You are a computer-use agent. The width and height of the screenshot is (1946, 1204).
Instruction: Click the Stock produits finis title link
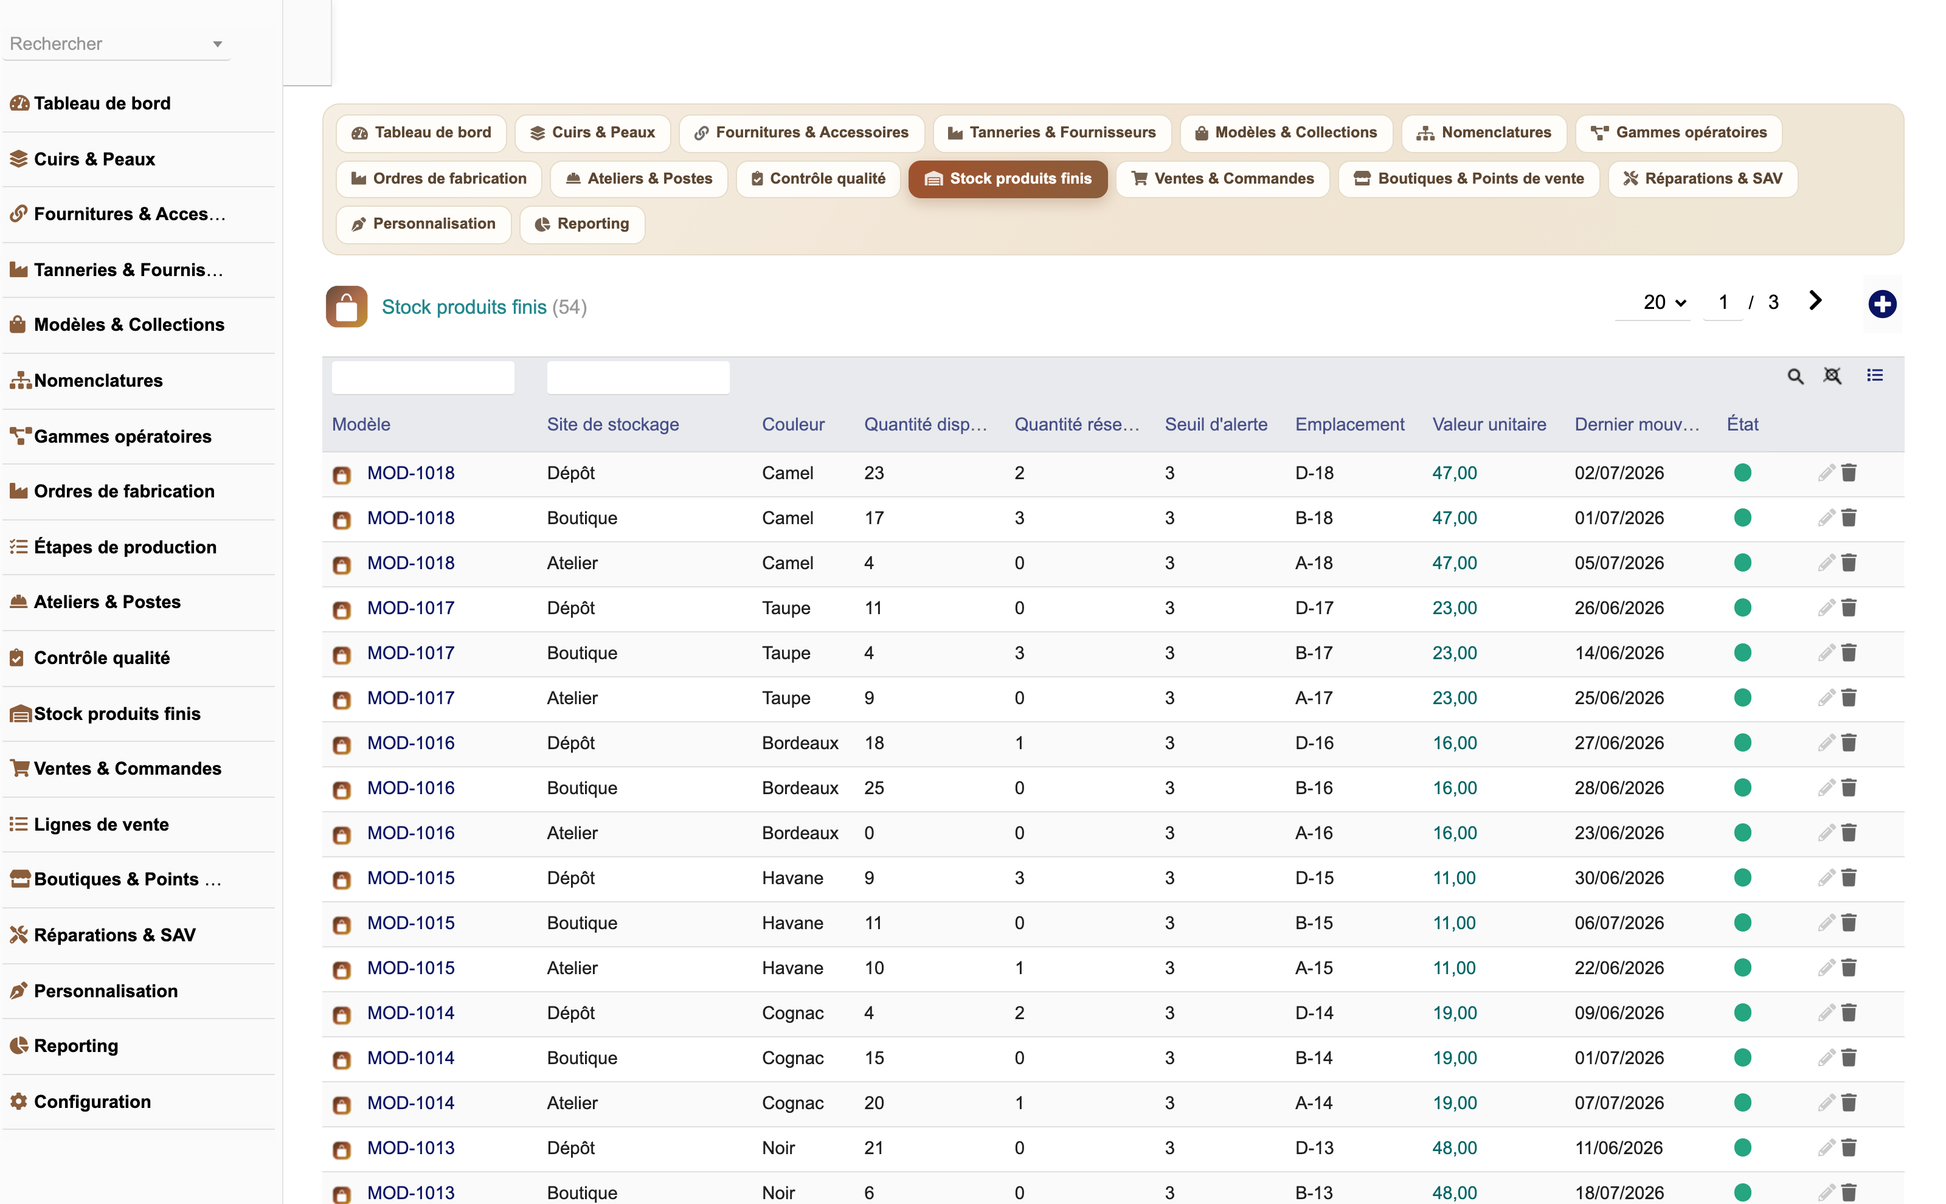464,307
